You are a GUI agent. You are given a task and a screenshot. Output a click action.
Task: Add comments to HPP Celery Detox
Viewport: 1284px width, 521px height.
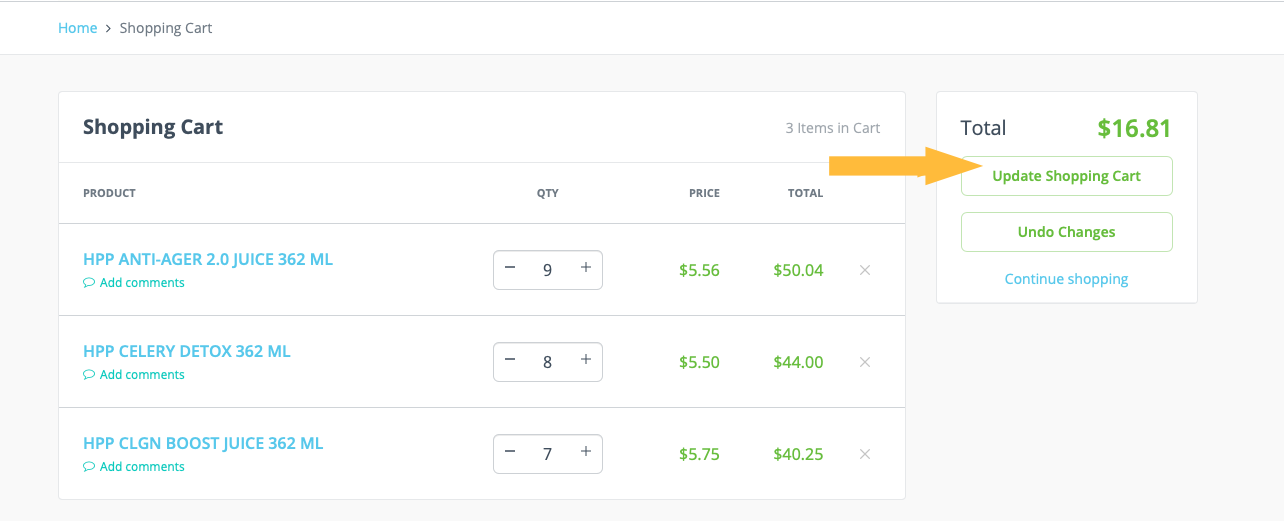tap(141, 375)
